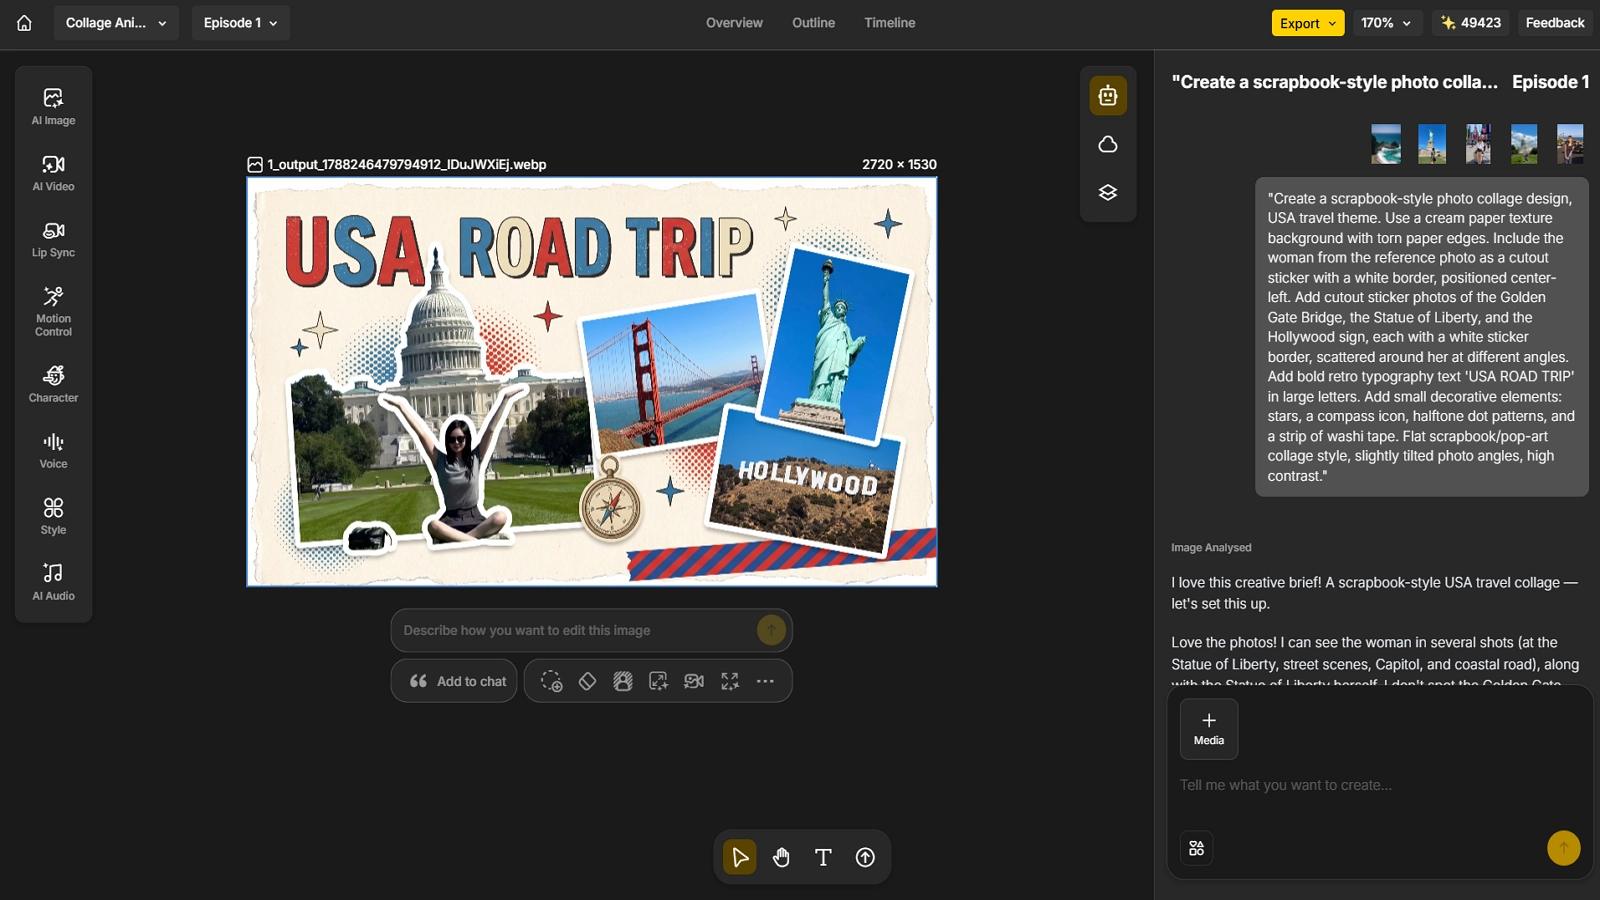Switch to the Timeline tab
Viewport: 1600px width, 900px height.
click(890, 23)
